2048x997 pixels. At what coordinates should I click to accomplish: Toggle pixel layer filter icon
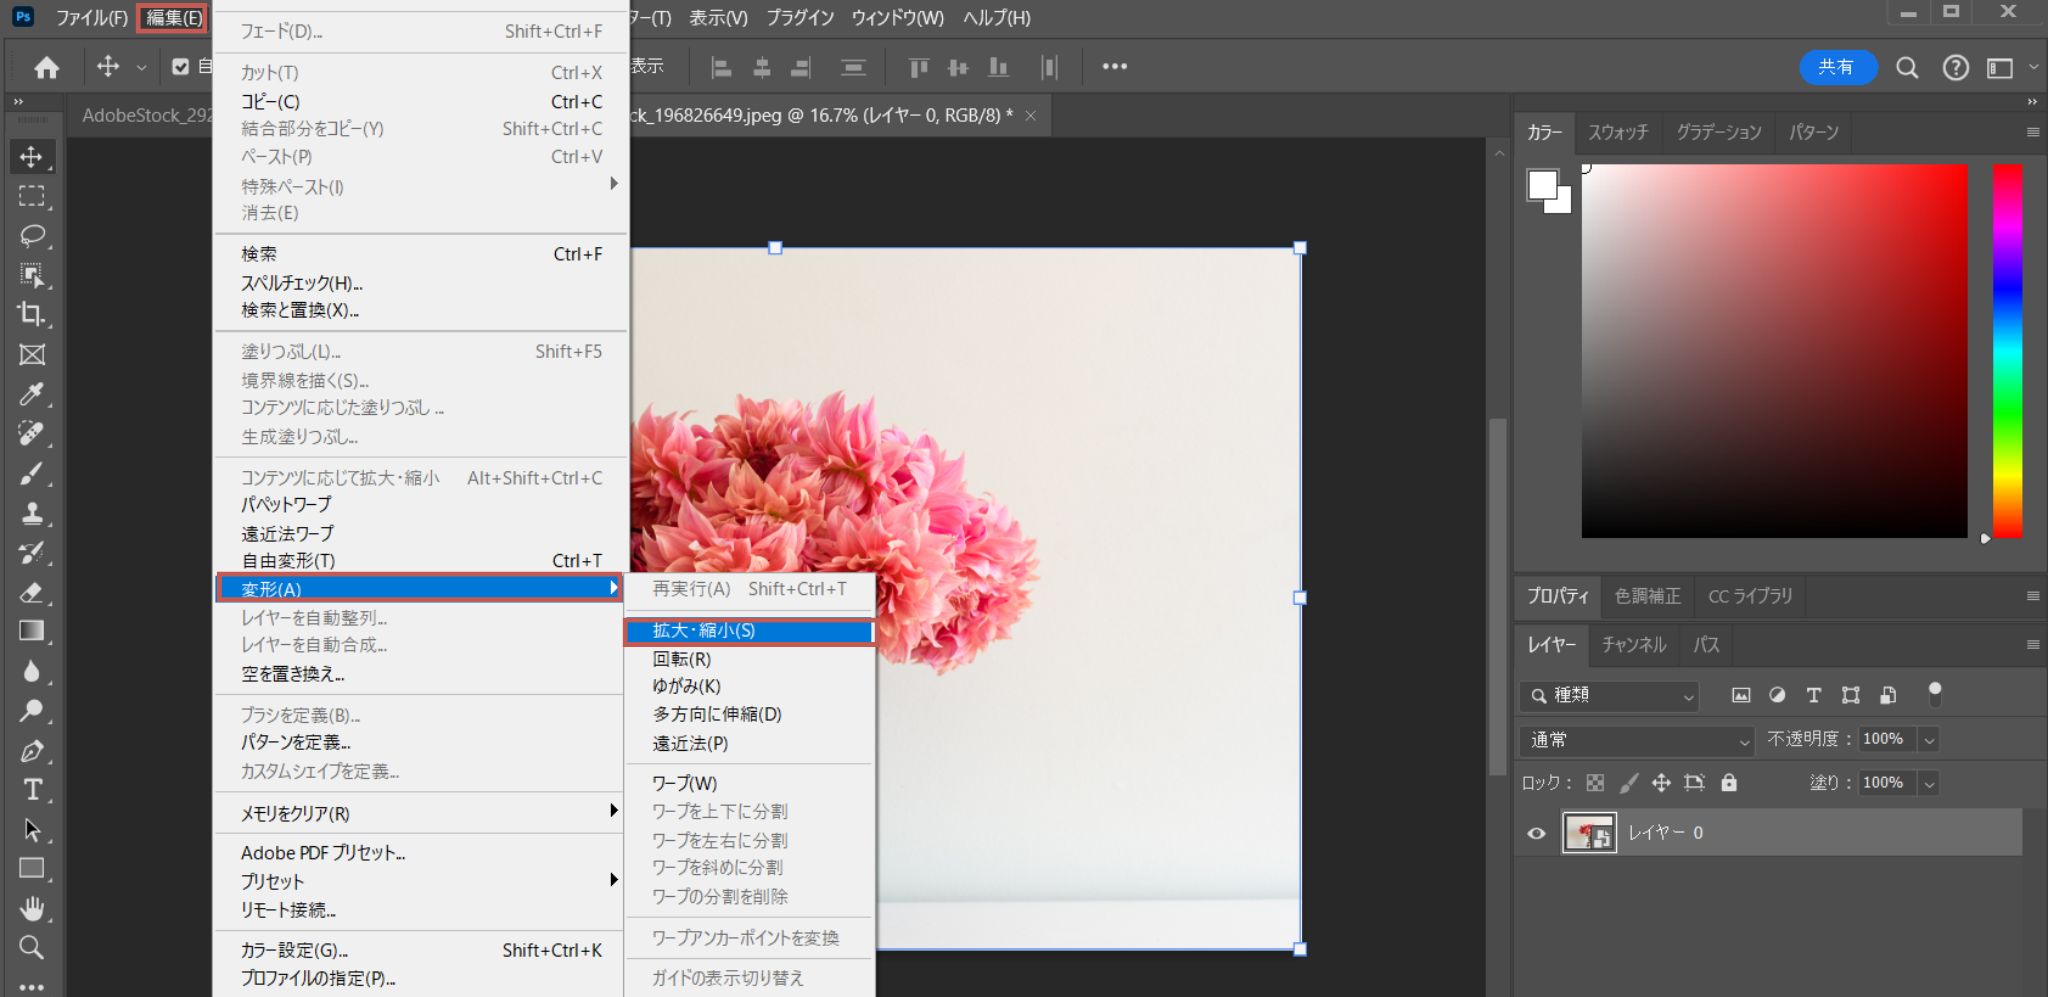pyautogui.click(x=1741, y=695)
